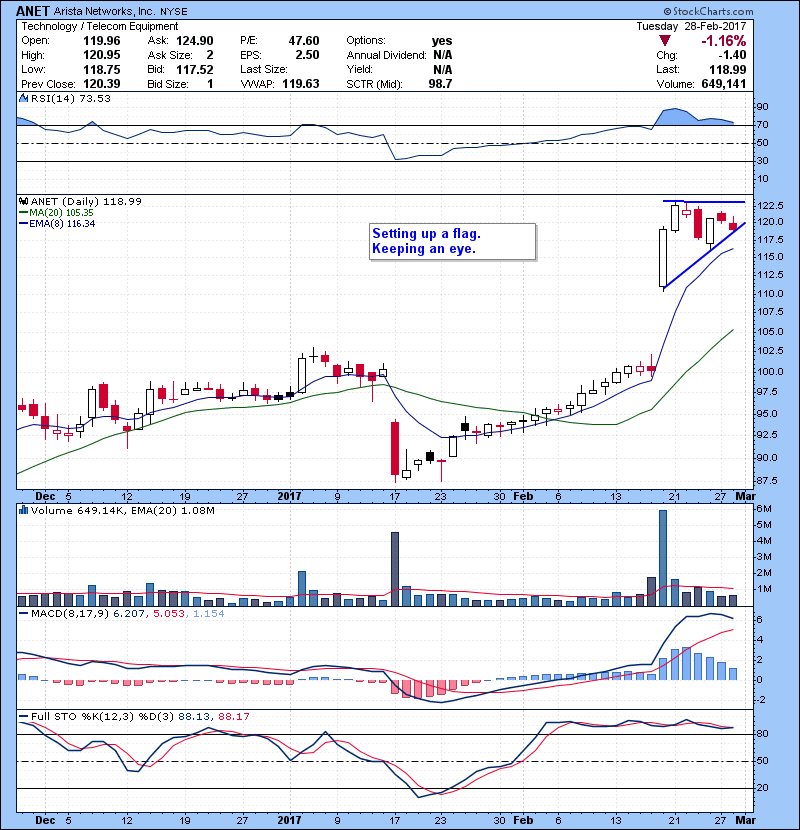Viewport: 800px width, 830px height.
Task: Click the 90 level on RSI axis
Action: tap(763, 107)
